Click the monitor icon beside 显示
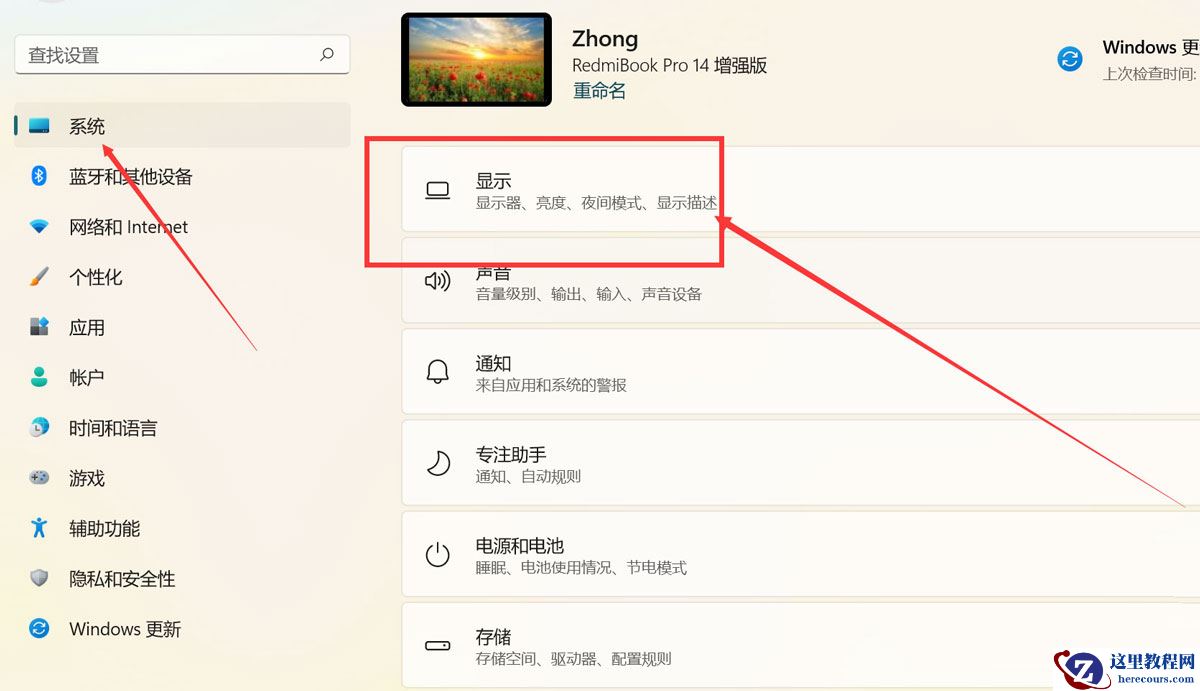The width and height of the screenshot is (1200, 691). point(437,190)
